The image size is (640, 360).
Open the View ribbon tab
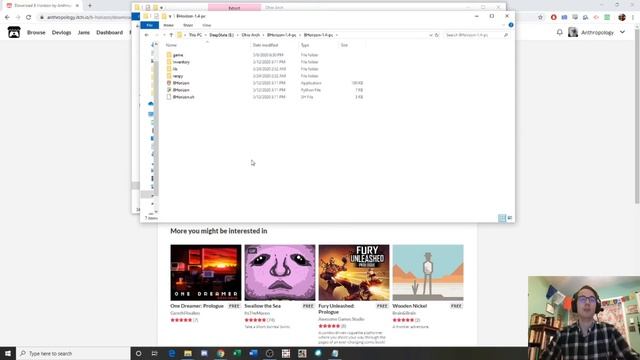pyautogui.click(x=207, y=25)
